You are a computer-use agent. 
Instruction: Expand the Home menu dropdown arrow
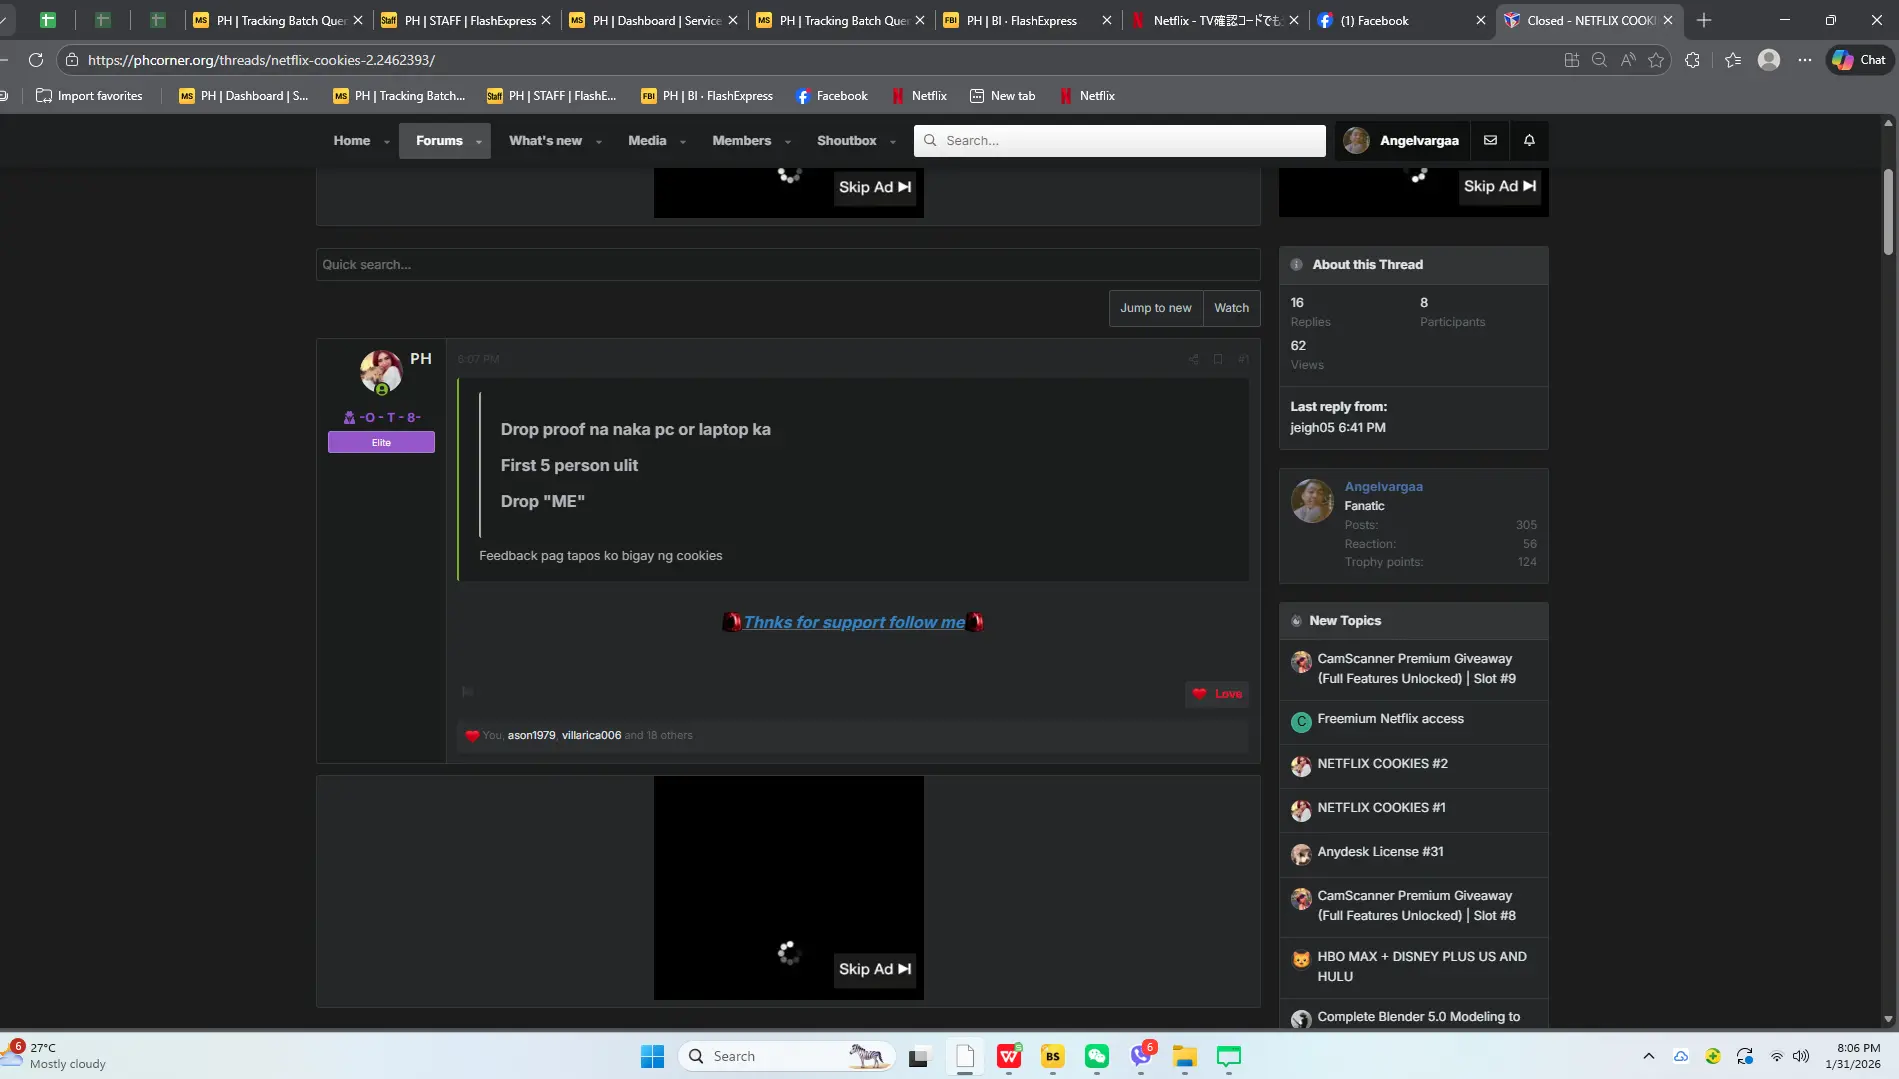pos(387,142)
